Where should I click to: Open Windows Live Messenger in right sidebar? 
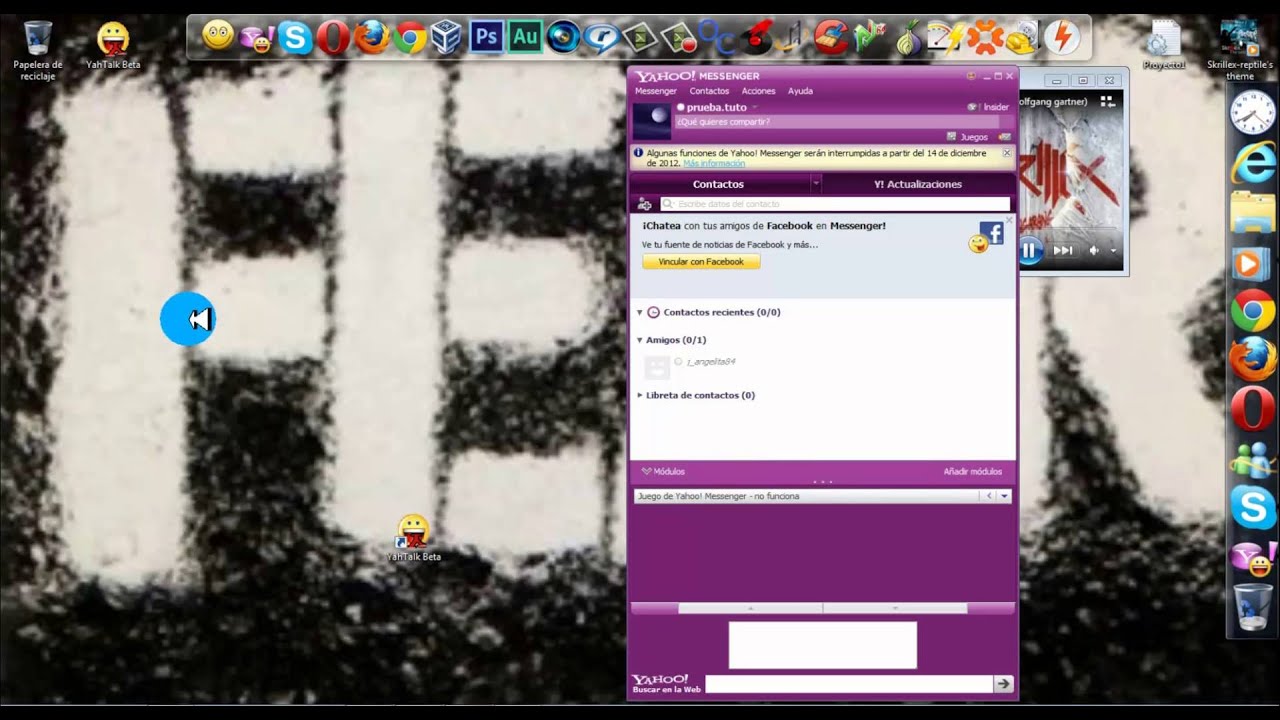(x=1253, y=459)
